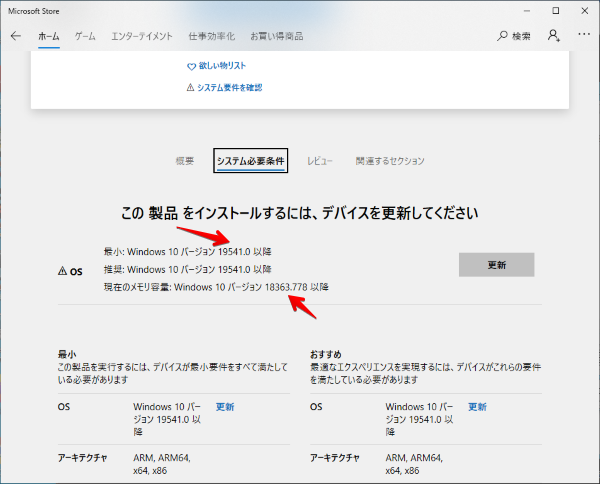Click the システム要件を確認 link

(x=230, y=88)
